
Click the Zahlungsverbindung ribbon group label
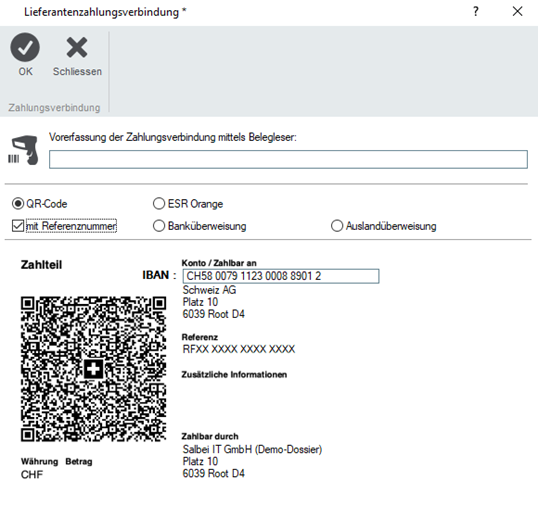54,108
